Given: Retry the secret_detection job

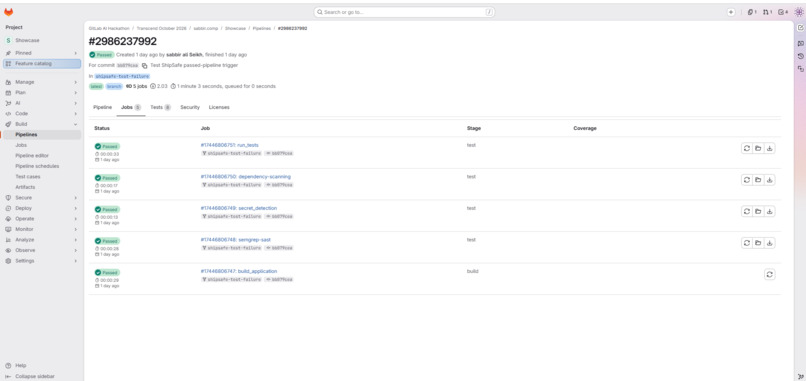Looking at the screenshot, I should click(746, 211).
